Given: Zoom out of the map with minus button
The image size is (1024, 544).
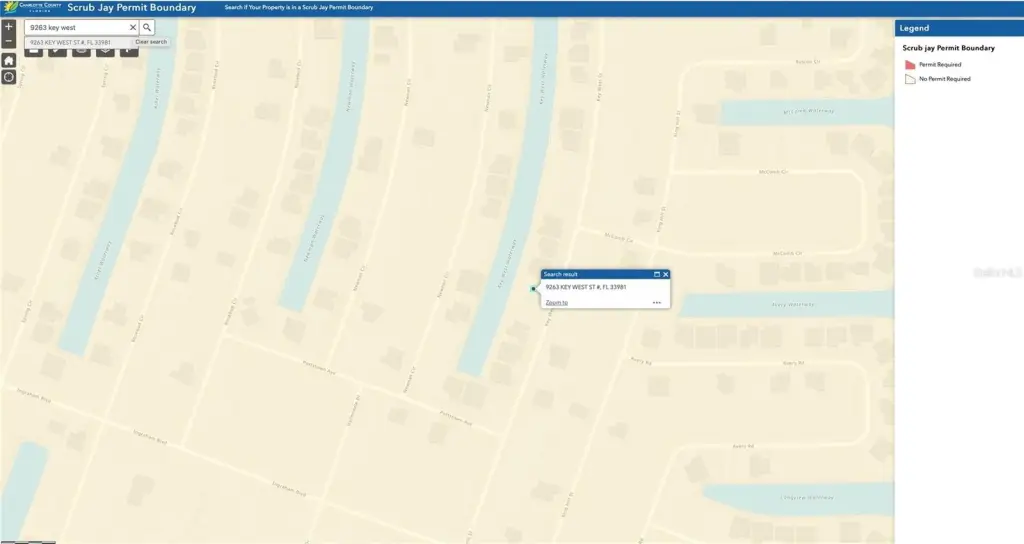Looking at the screenshot, I should (x=9, y=42).
